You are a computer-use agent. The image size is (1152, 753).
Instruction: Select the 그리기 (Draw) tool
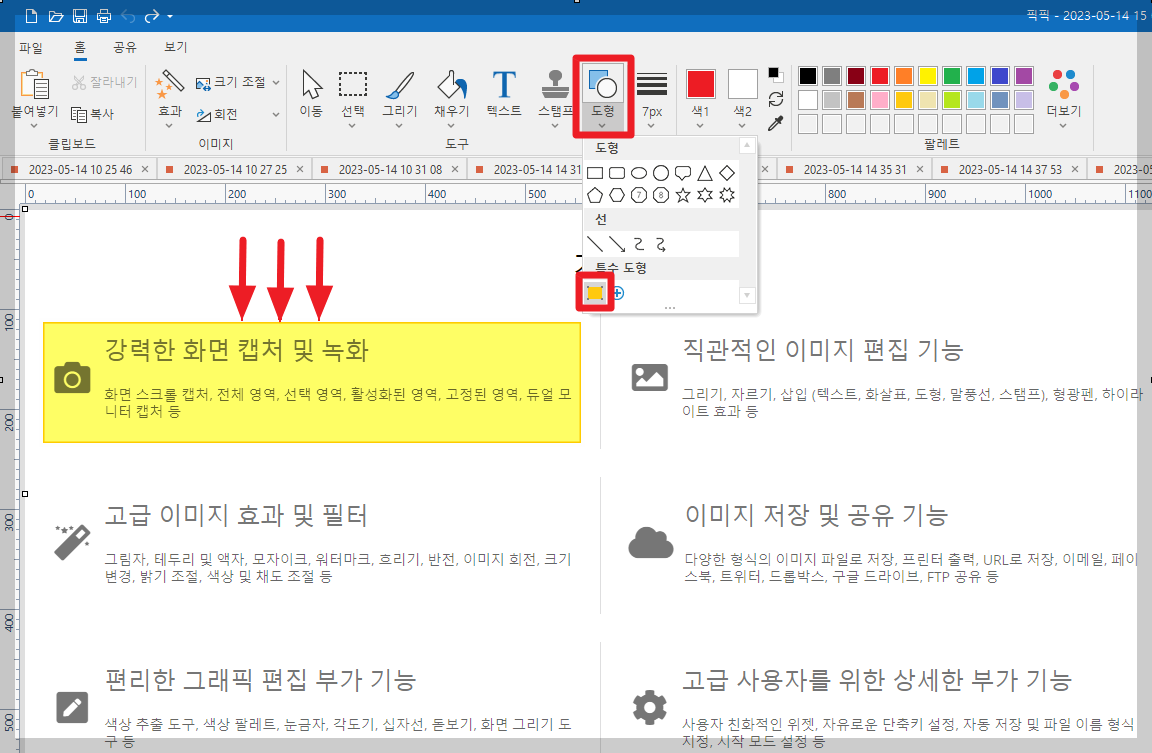[x=400, y=90]
